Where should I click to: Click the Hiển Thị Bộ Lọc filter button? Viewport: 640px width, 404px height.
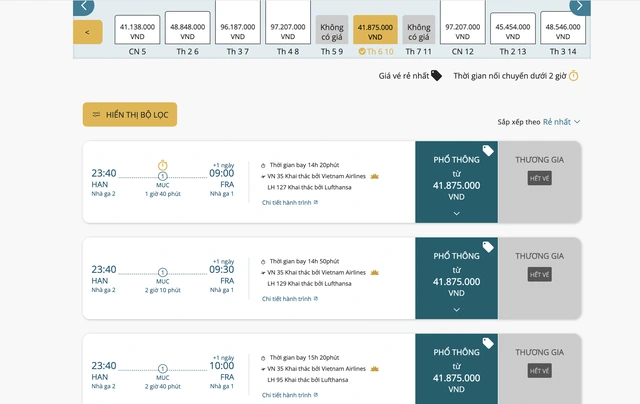130,115
